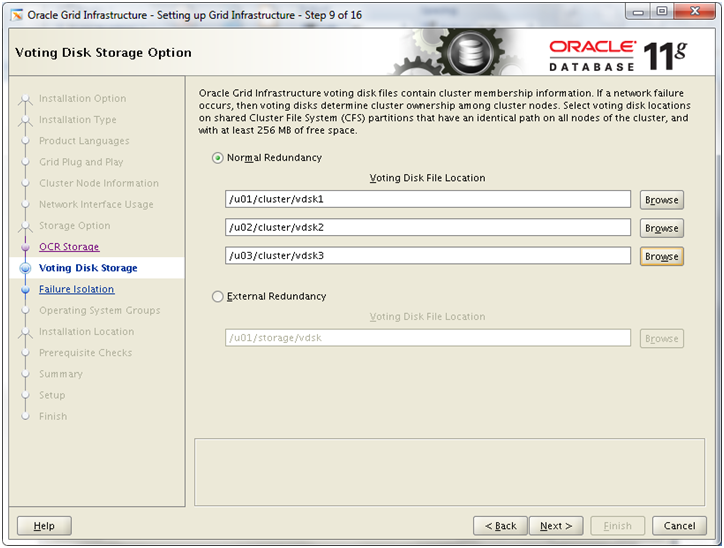The height and width of the screenshot is (548, 724).
Task: Click the Oracle installer title bar icon
Action: (17, 15)
